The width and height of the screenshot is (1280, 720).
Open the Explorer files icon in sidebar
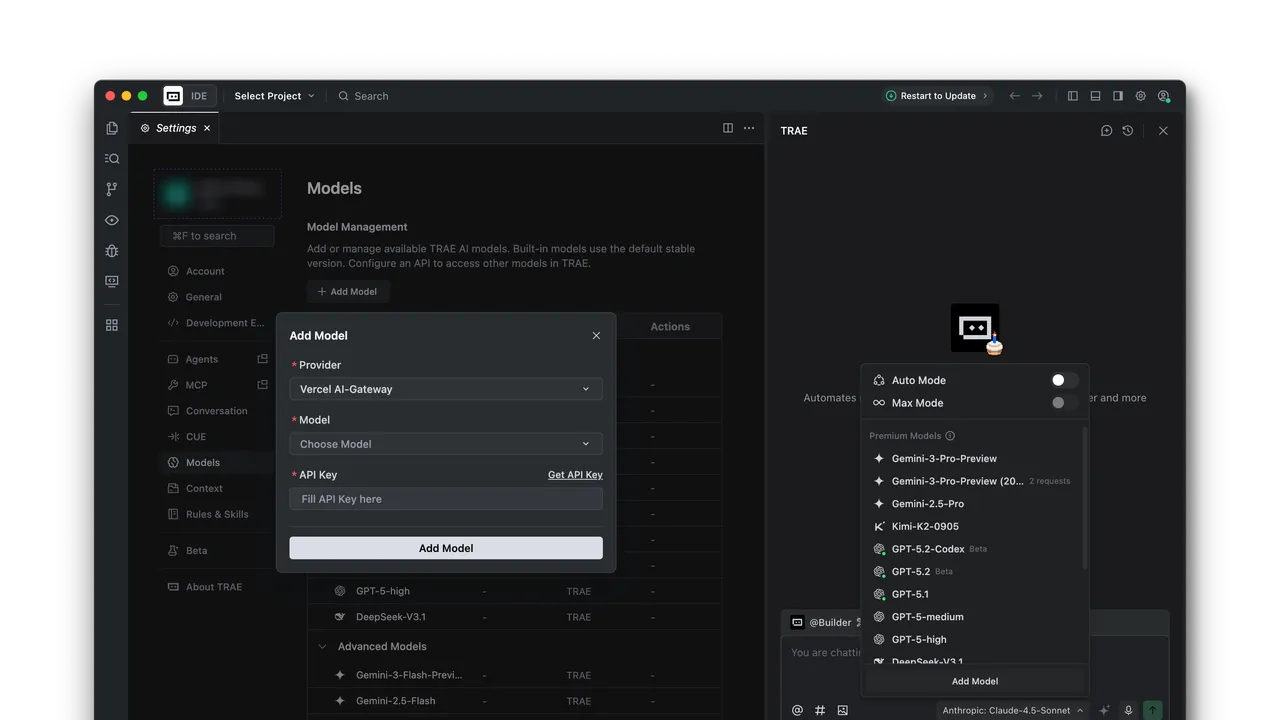(112, 128)
